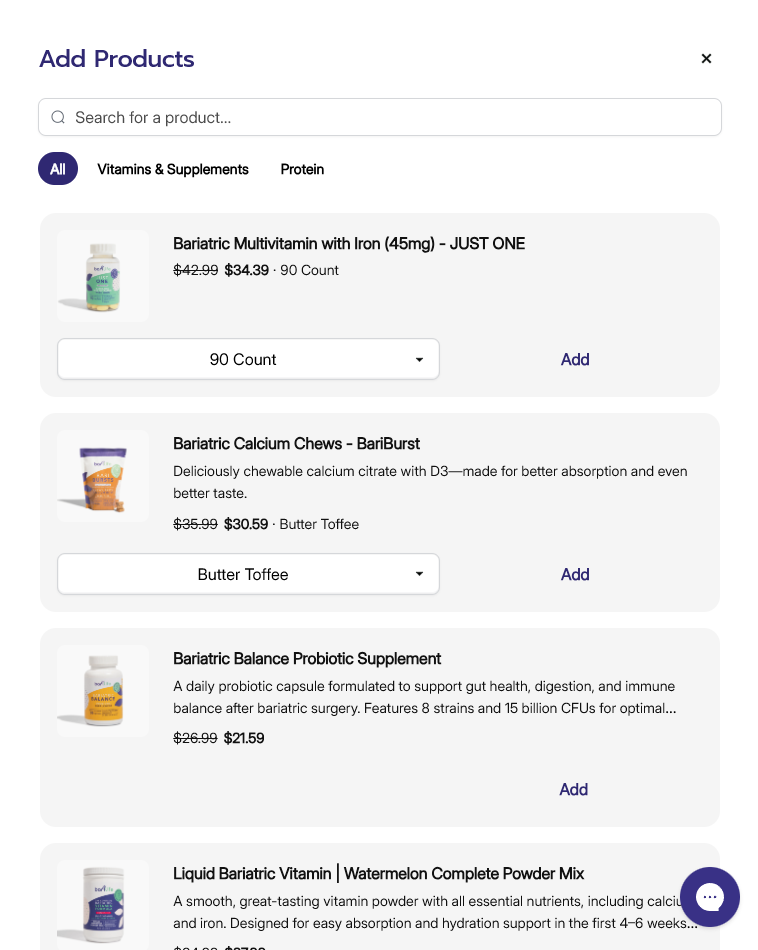Add Bariatric Calcium Chews BariBurst
758x950 pixels.
[575, 574]
